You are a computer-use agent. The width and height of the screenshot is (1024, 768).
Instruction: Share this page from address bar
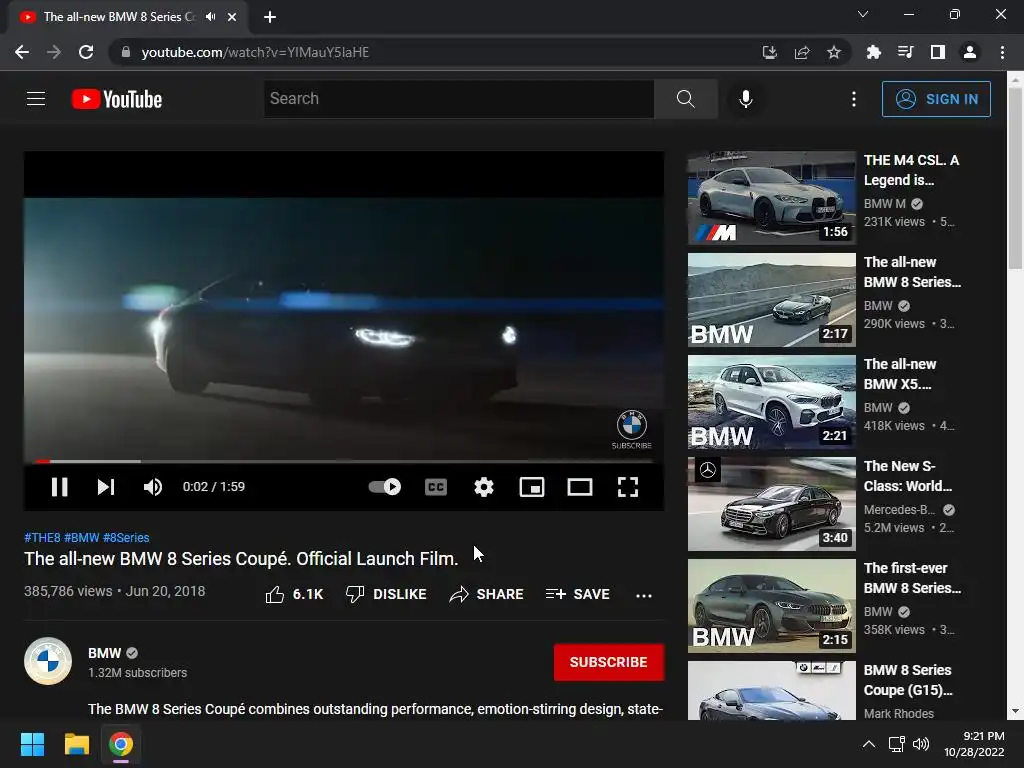coord(802,52)
